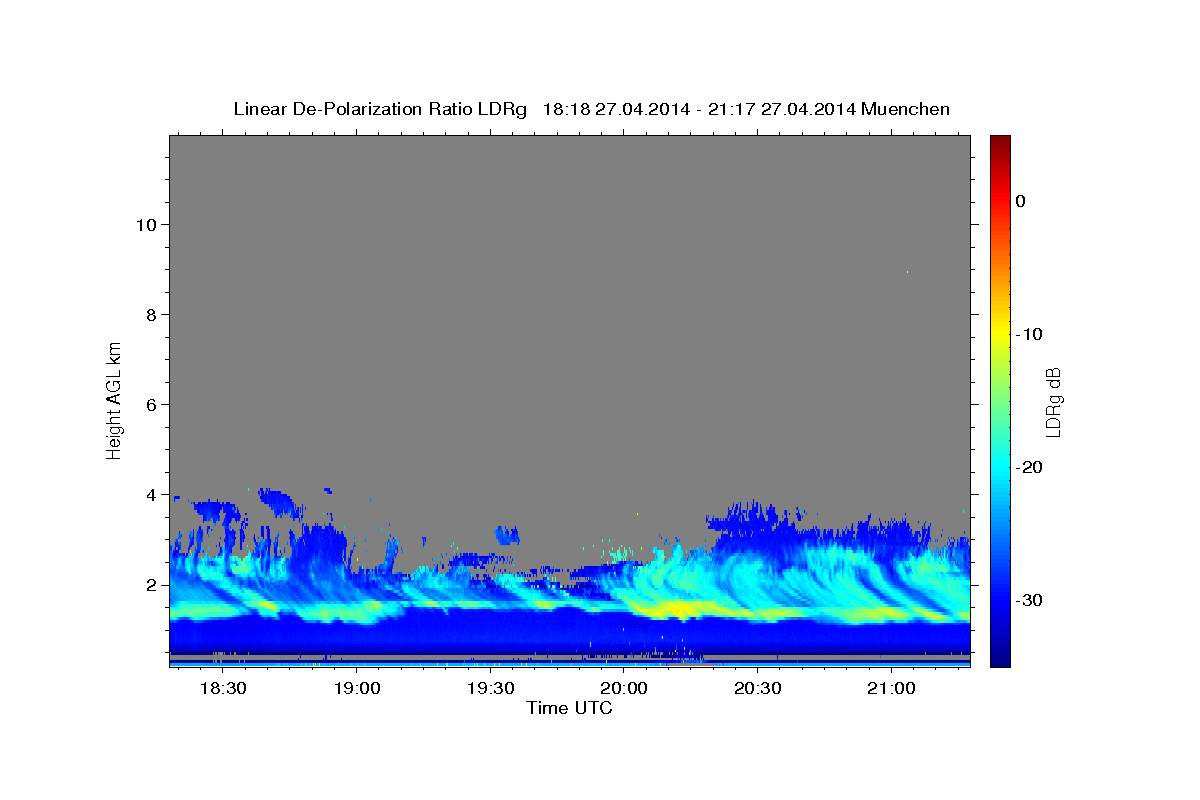
Task: Click the 21:00 time axis label
Action: click(891, 689)
